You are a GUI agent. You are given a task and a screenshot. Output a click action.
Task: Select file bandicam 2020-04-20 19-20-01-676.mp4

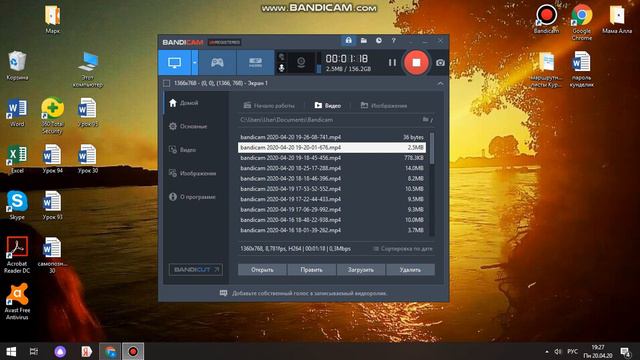pos(332,147)
